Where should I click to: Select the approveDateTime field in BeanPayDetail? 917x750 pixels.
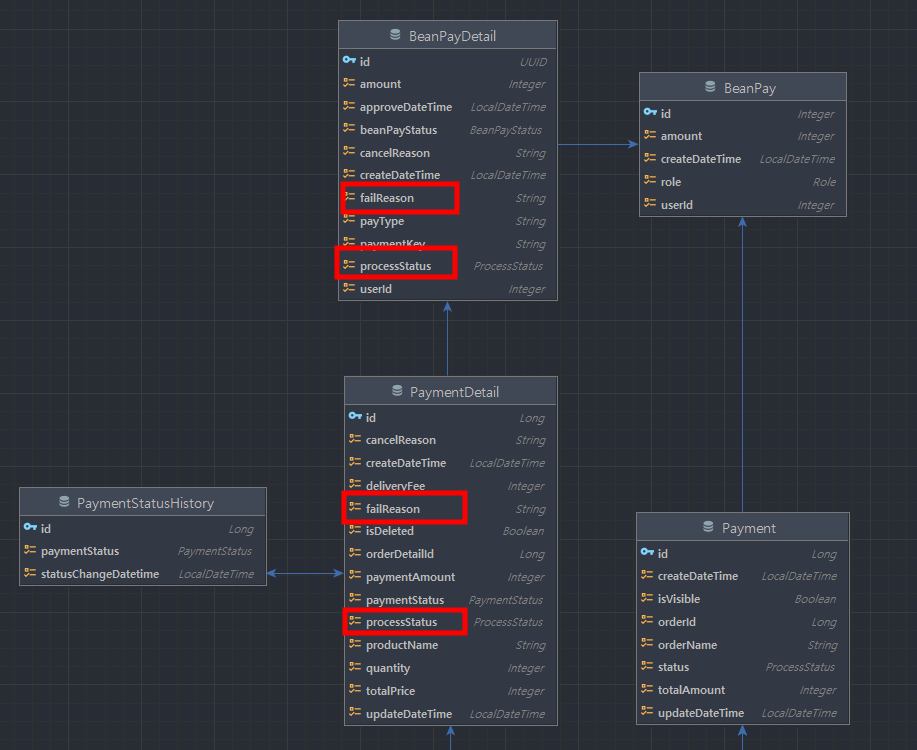[405, 107]
